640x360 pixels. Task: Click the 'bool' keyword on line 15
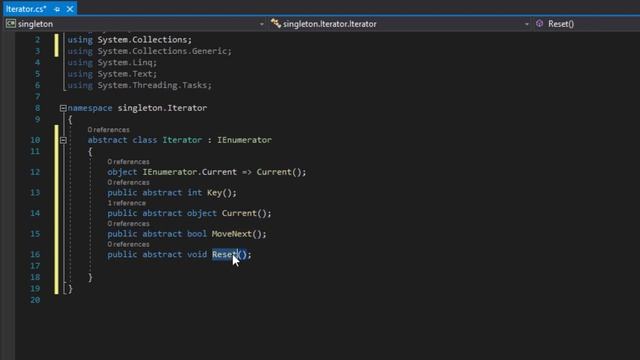click(x=197, y=234)
